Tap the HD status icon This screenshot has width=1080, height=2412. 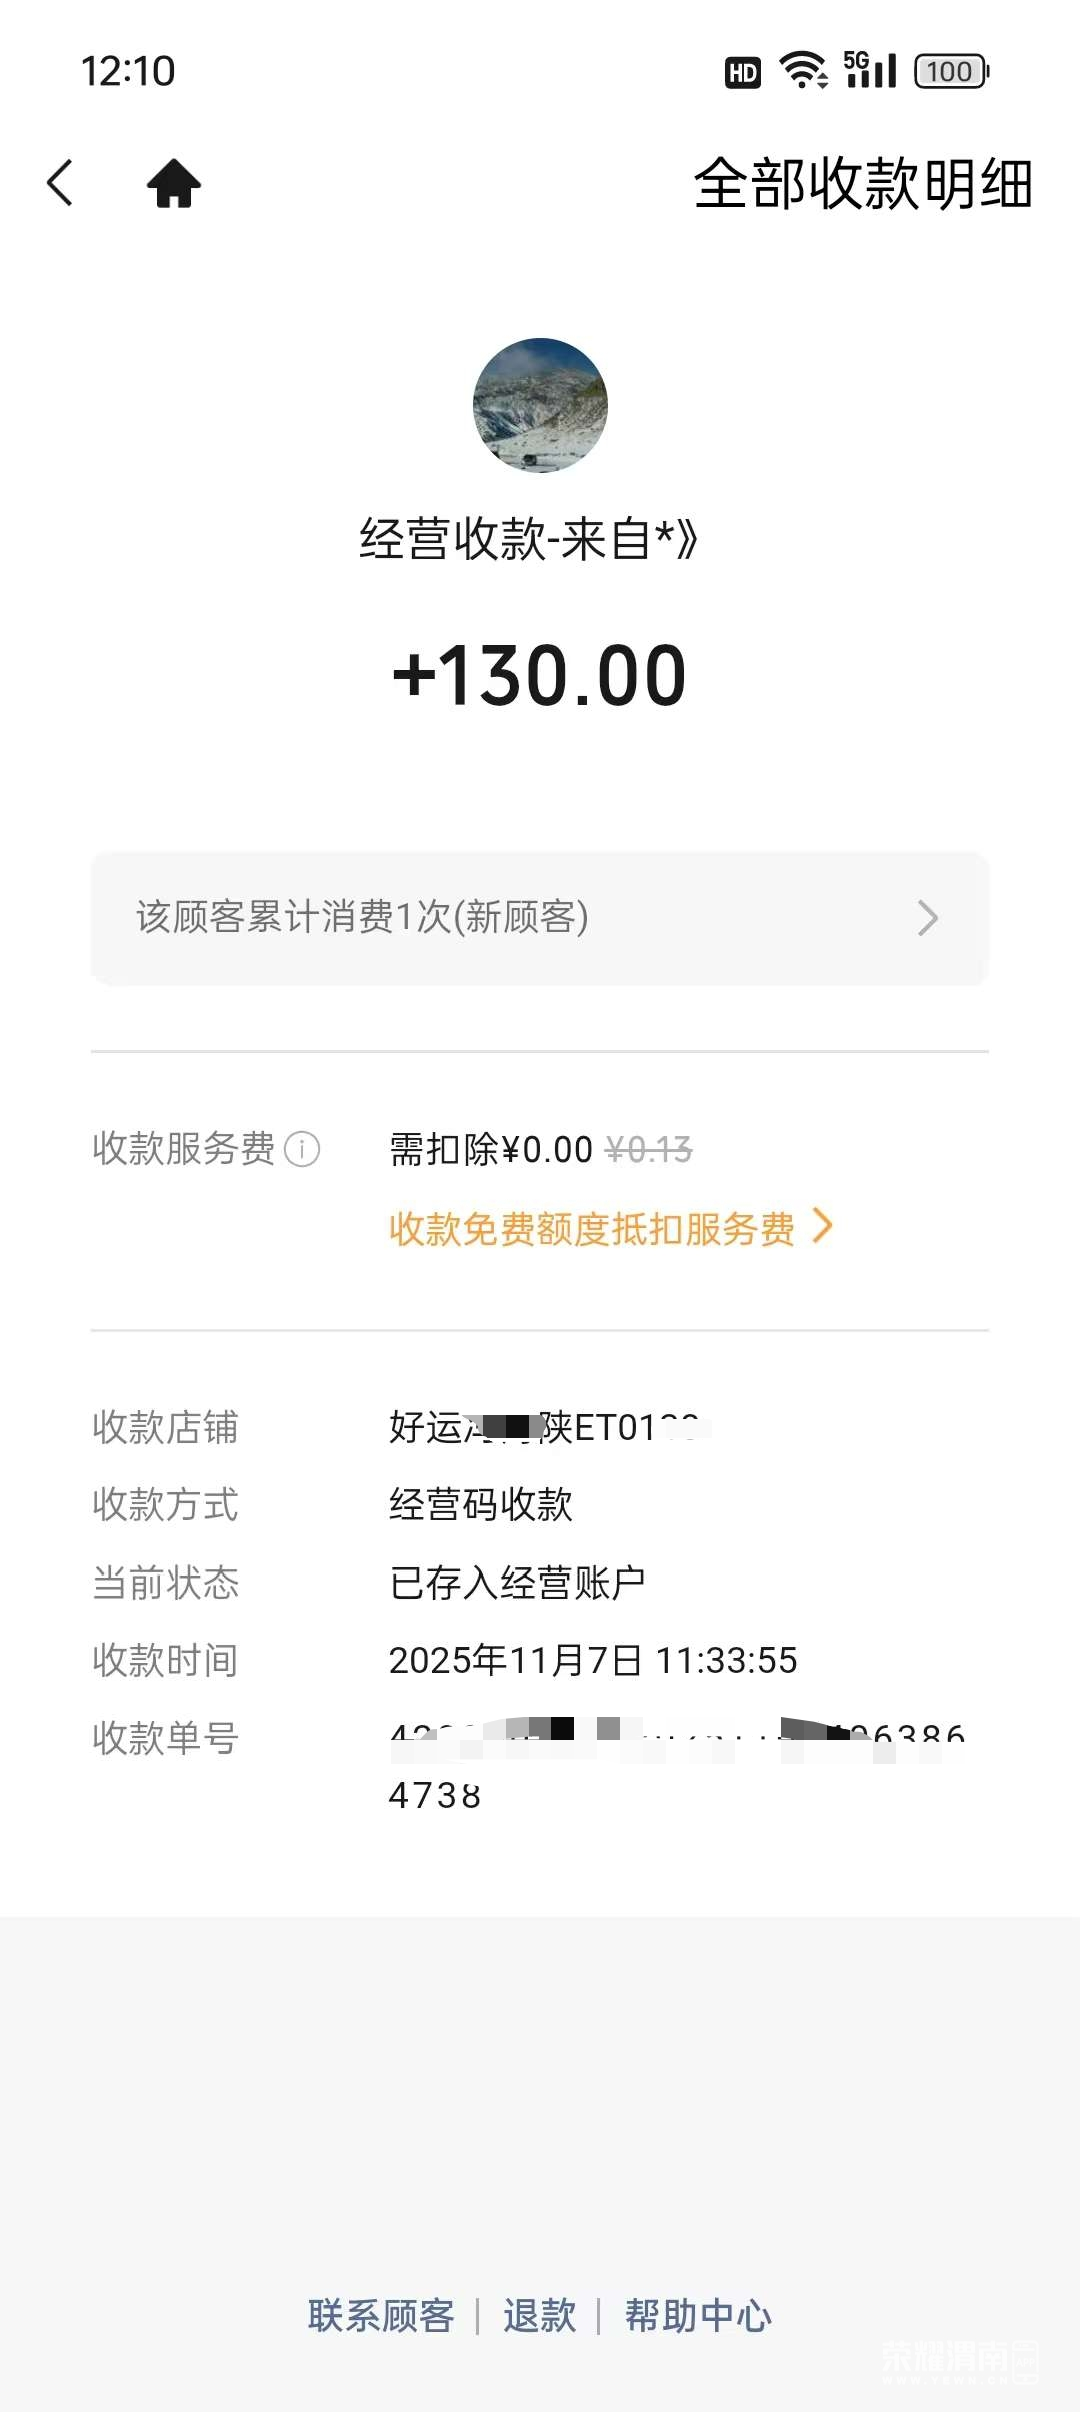(x=742, y=72)
